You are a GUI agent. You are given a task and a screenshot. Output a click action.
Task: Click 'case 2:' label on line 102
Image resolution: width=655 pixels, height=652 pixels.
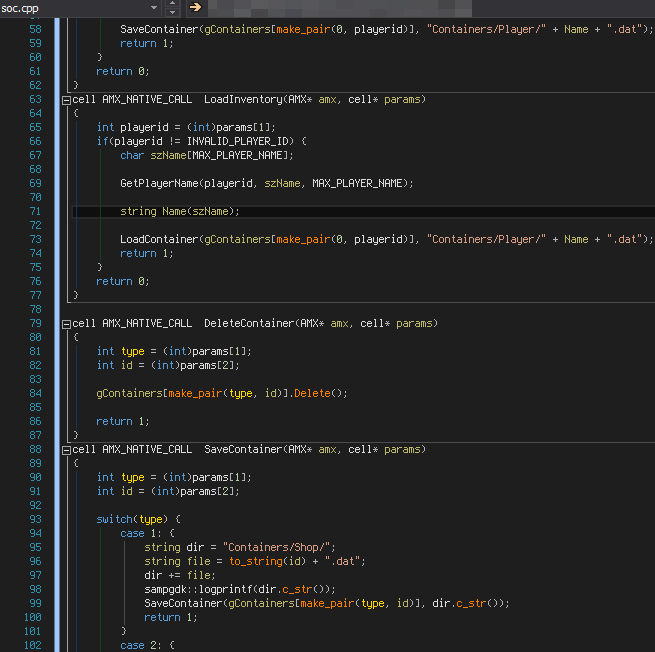pyautogui.click(x=141, y=645)
